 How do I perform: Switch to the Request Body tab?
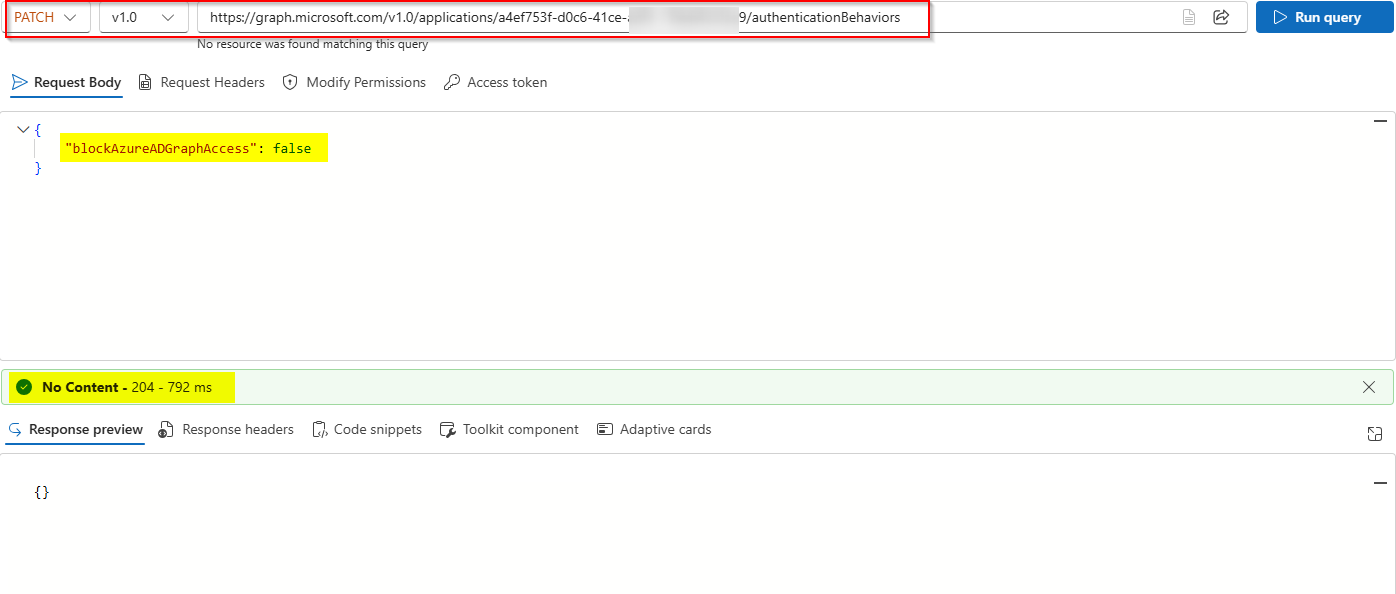click(67, 82)
